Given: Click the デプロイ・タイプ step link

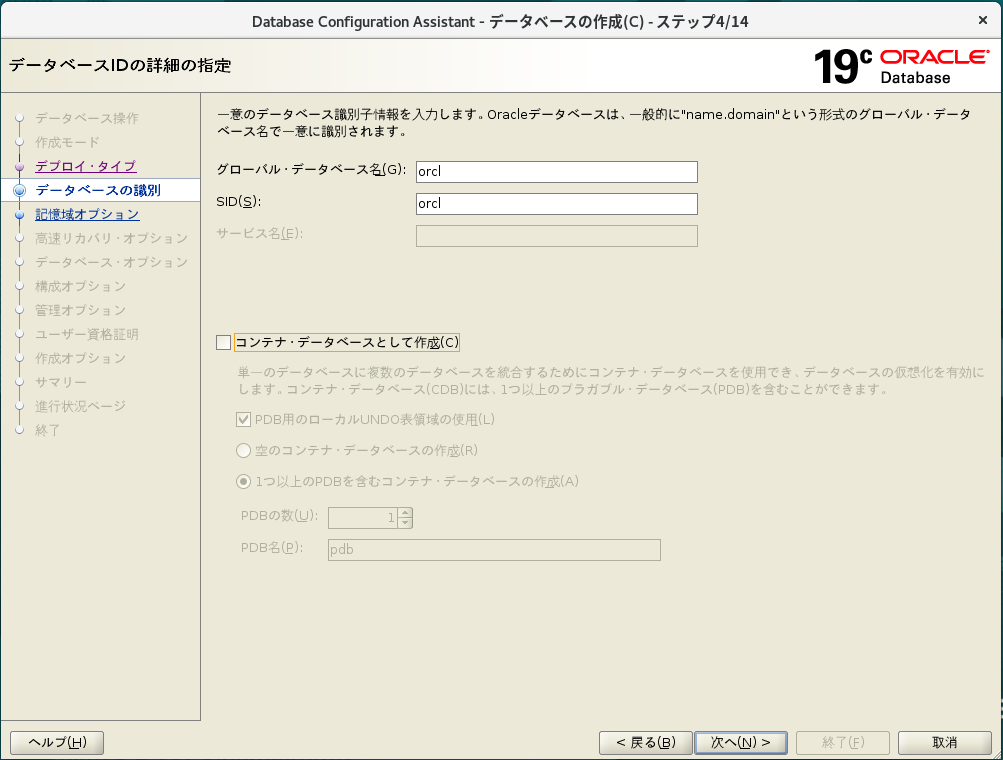Looking at the screenshot, I should coord(85,166).
